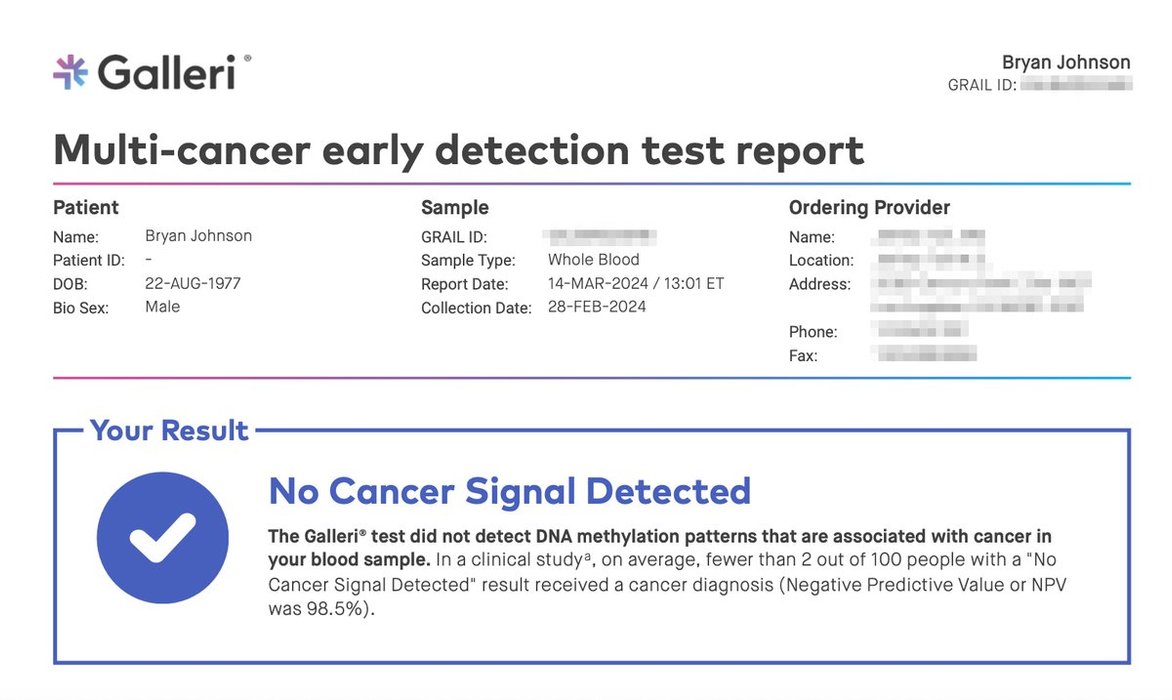Image resolution: width=1172 pixels, height=700 pixels.
Task: Click the Galleri logo icon
Action: point(71,72)
